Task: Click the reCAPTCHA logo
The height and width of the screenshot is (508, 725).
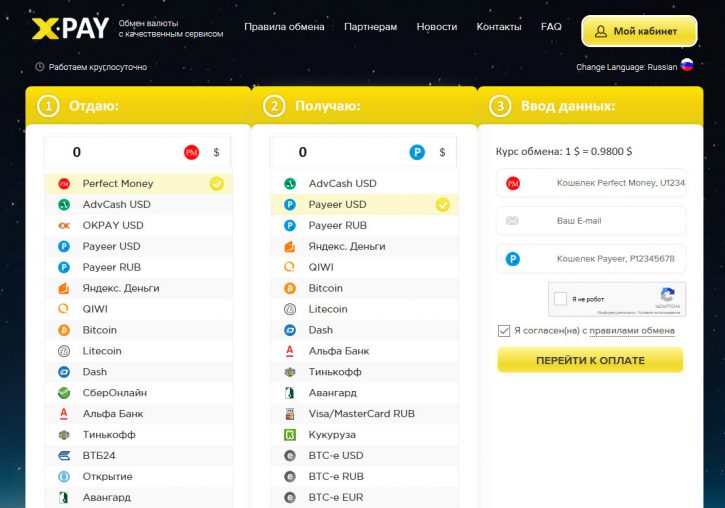Action: coord(667,295)
